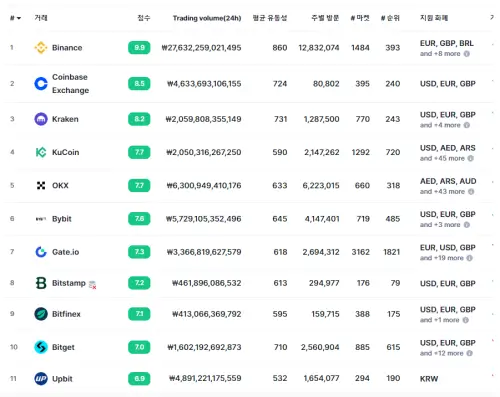Open the KuCoin exchange link

tap(65, 152)
